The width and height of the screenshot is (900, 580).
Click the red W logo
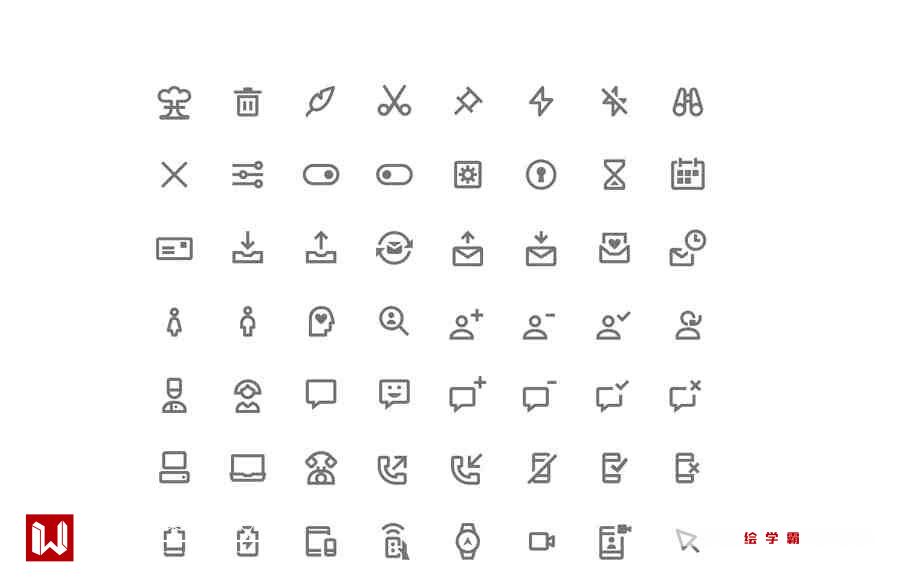pyautogui.click(x=50, y=538)
